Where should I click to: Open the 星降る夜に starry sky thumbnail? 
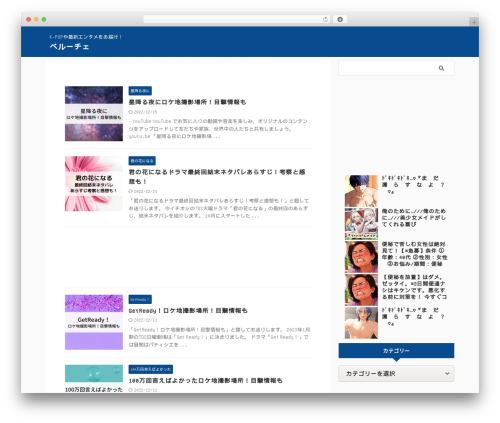[94, 114]
